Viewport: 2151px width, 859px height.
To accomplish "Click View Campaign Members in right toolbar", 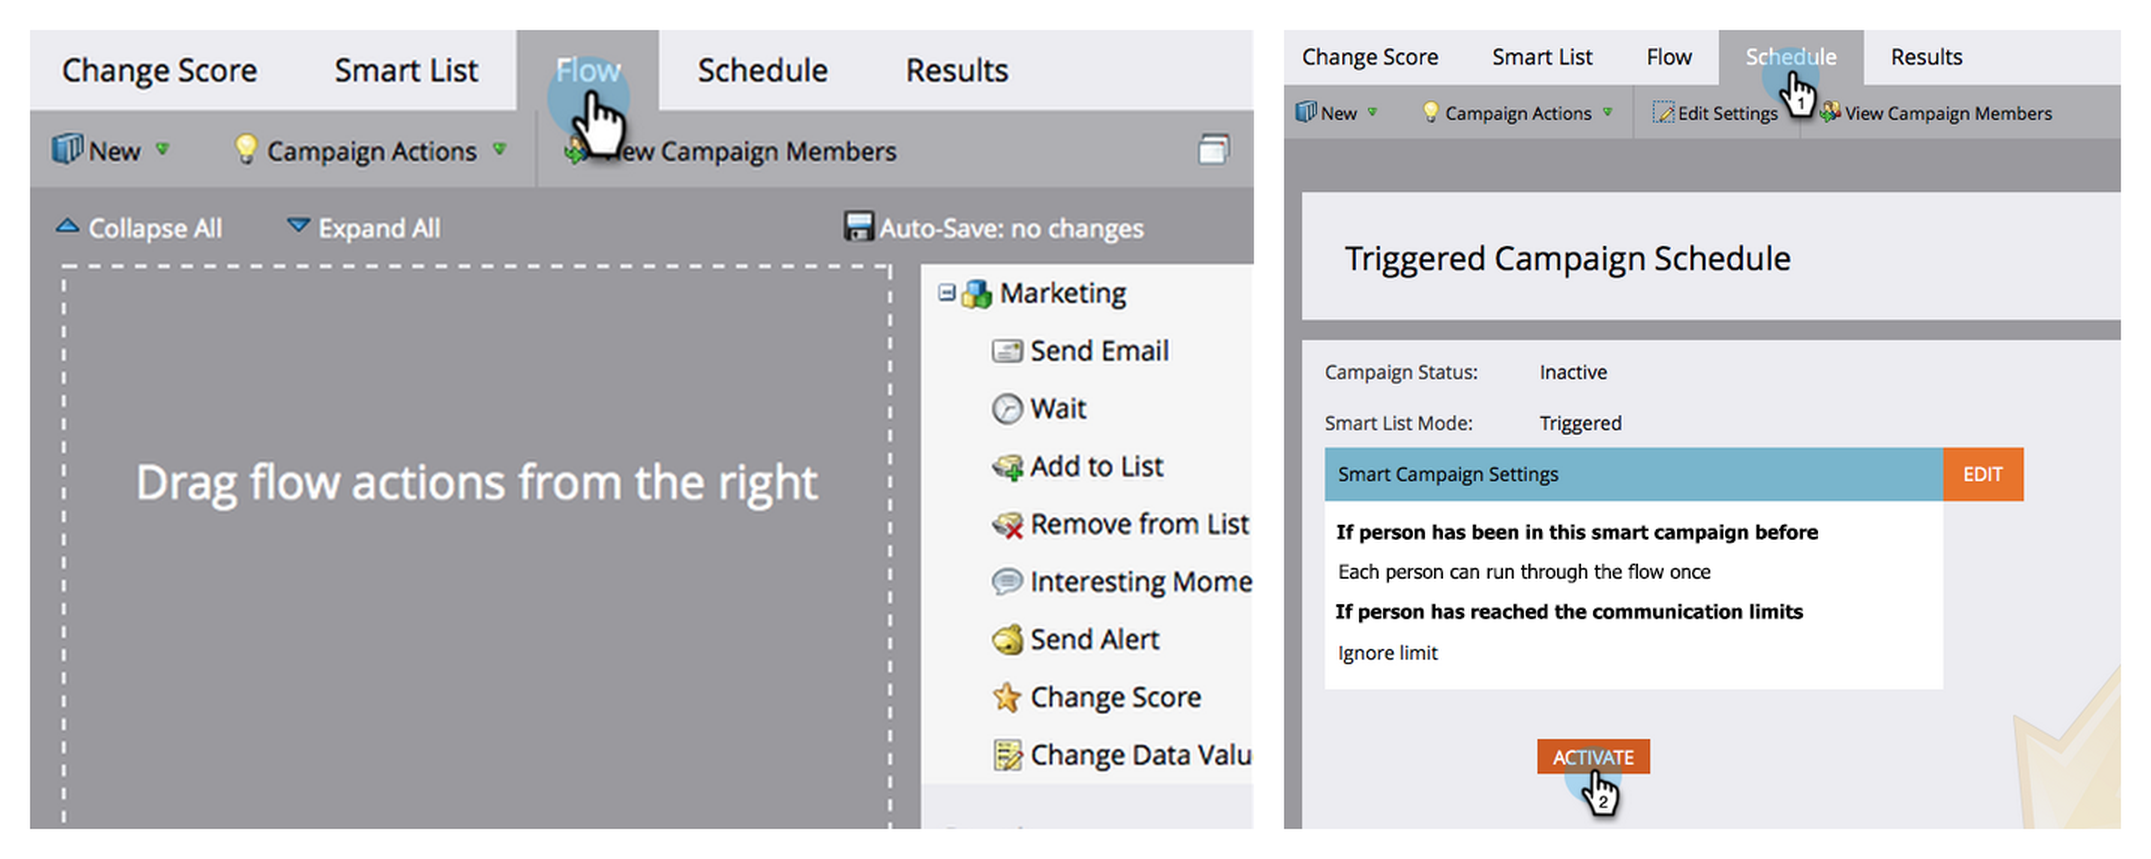I will pos(1936,113).
